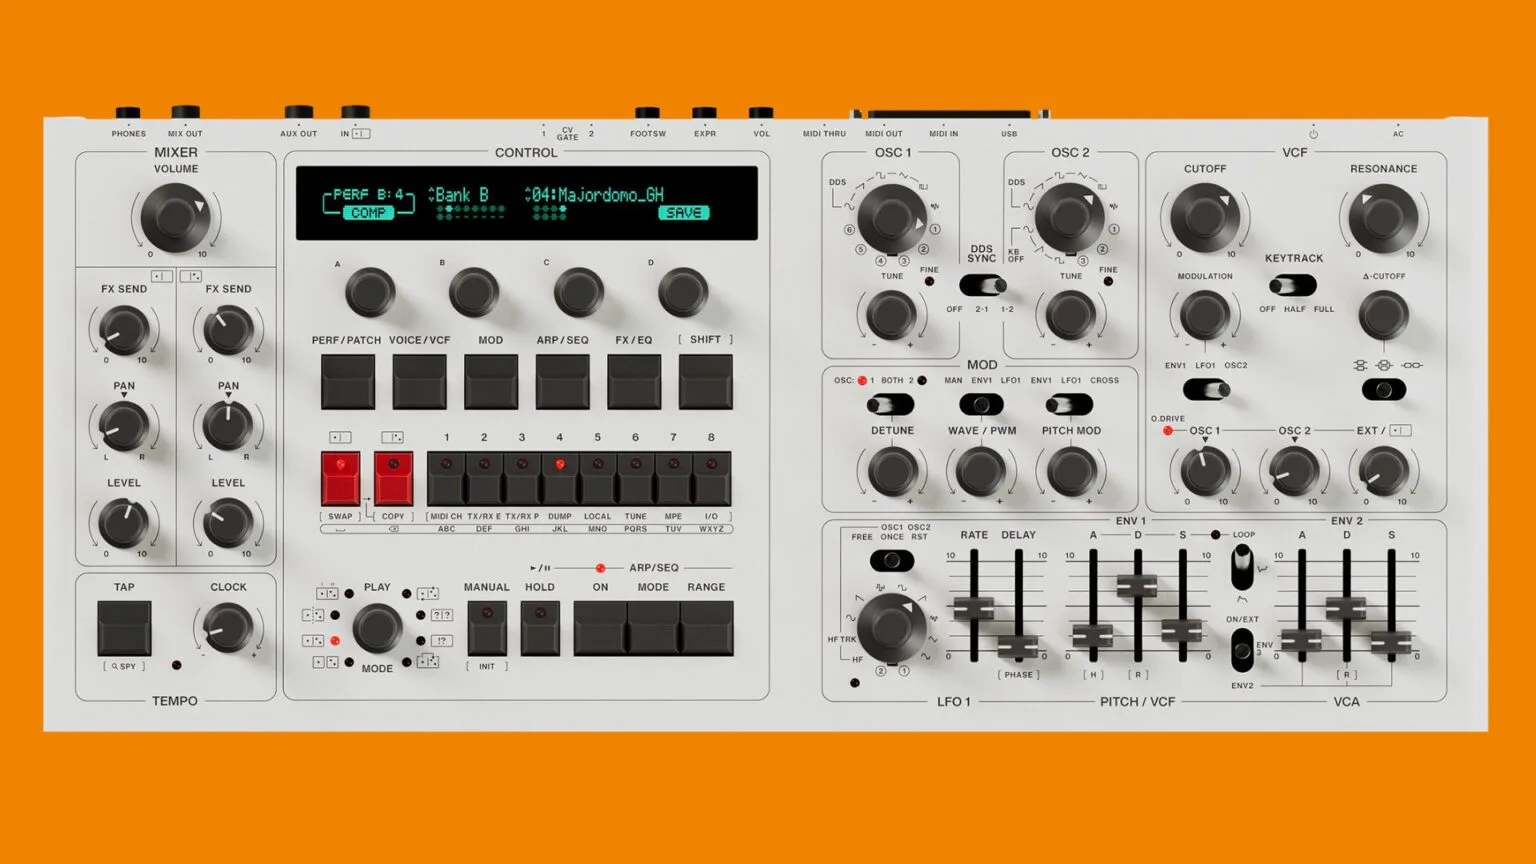Open the FX/EQ page button
The width and height of the screenshot is (1536, 864).
coord(634,381)
